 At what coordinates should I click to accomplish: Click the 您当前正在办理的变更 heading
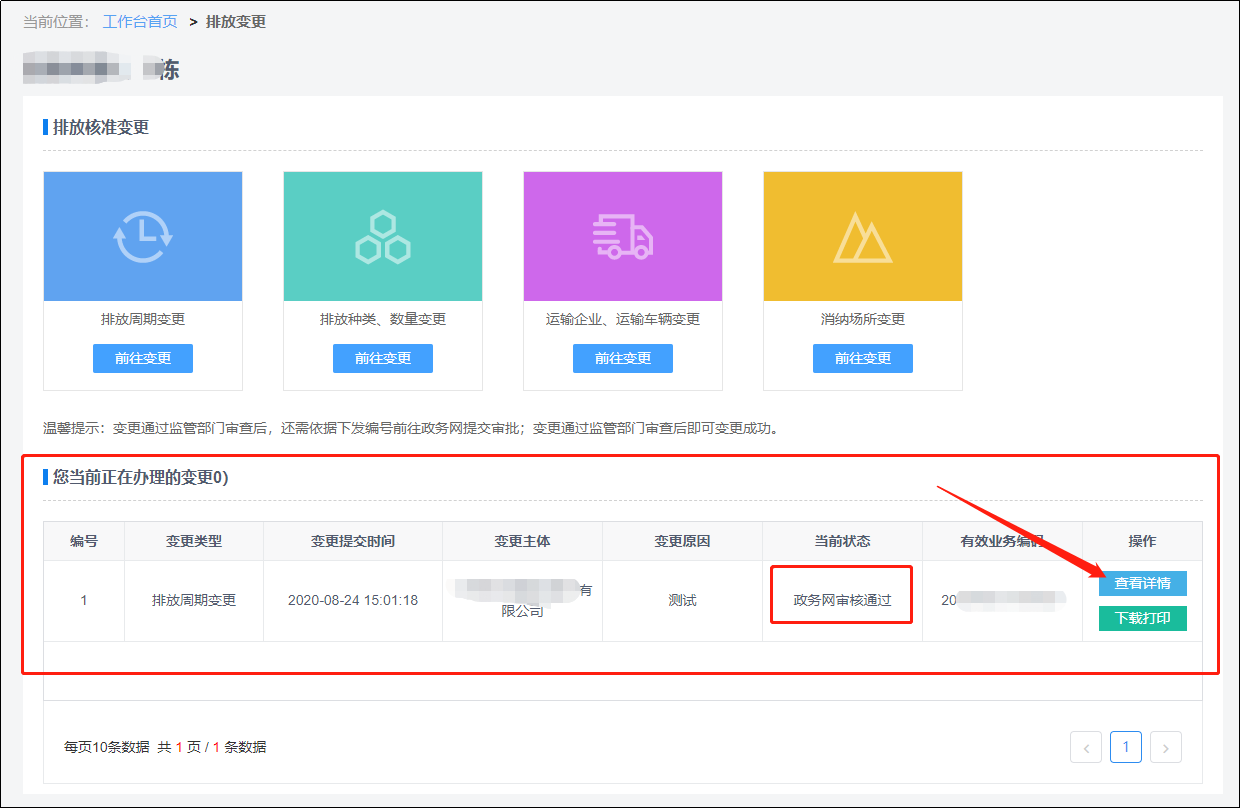tap(140, 477)
